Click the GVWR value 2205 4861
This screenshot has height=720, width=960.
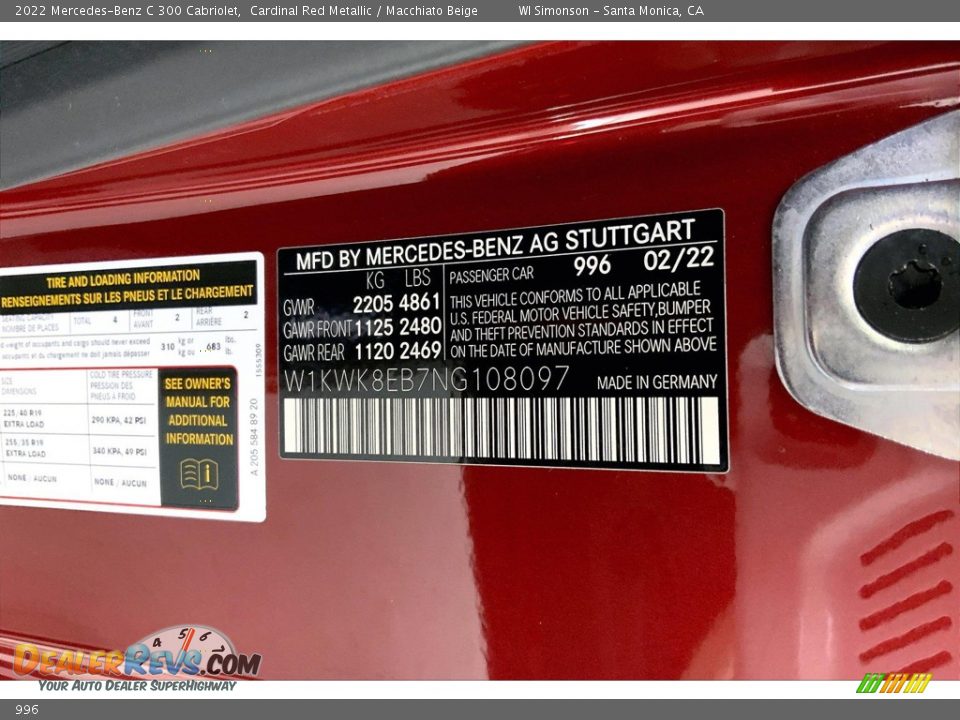(x=396, y=303)
